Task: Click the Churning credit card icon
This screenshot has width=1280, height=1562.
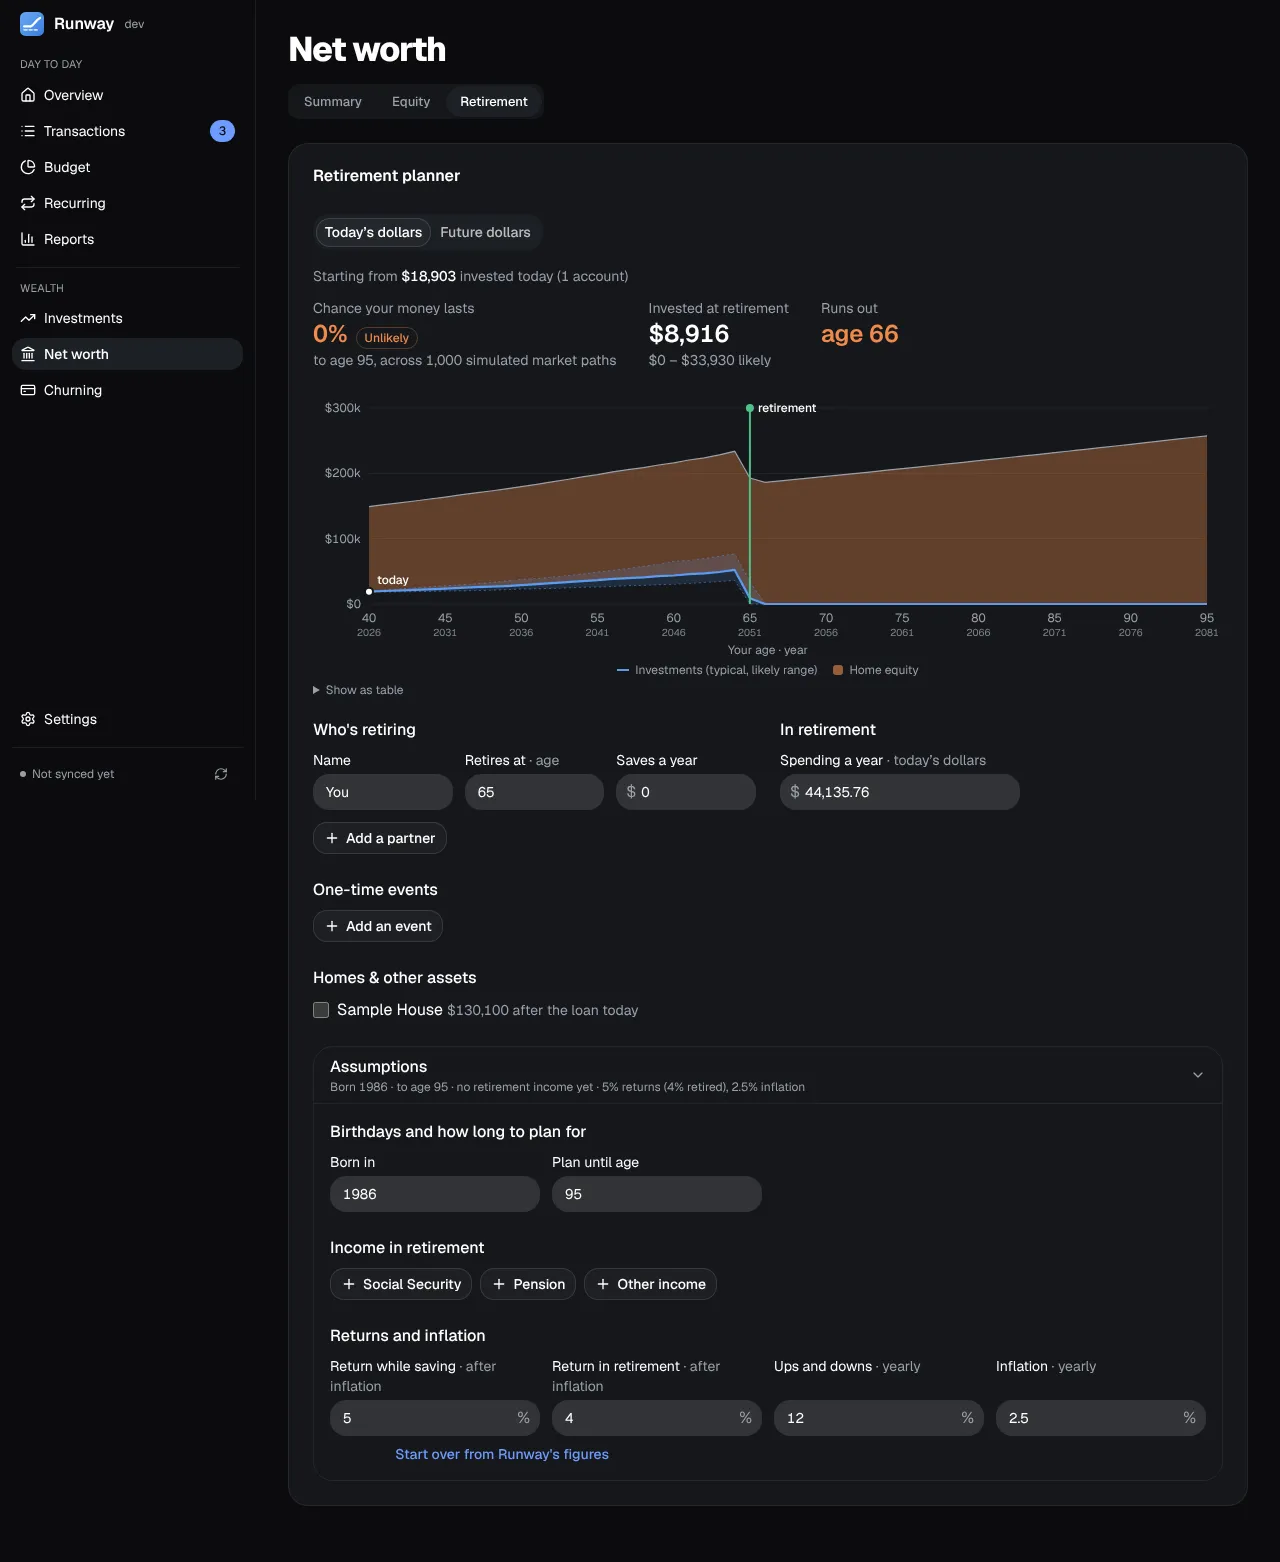Action: click(x=28, y=390)
